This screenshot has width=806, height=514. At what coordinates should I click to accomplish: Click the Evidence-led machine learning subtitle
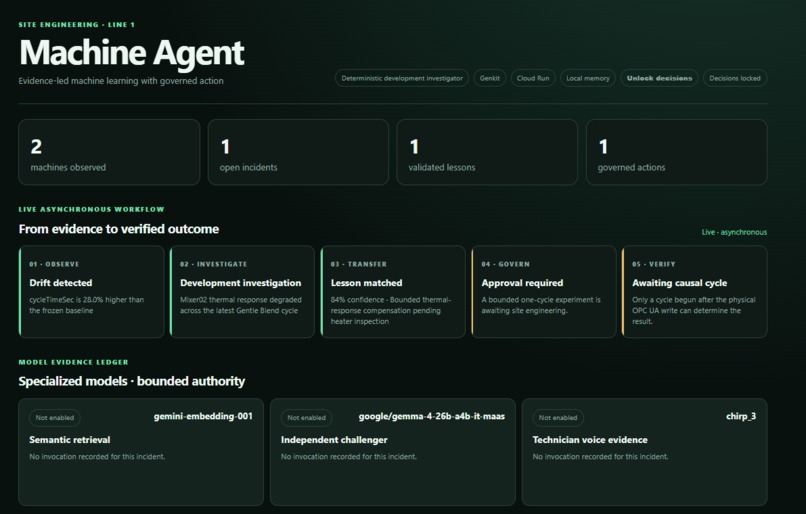[x=121, y=81]
